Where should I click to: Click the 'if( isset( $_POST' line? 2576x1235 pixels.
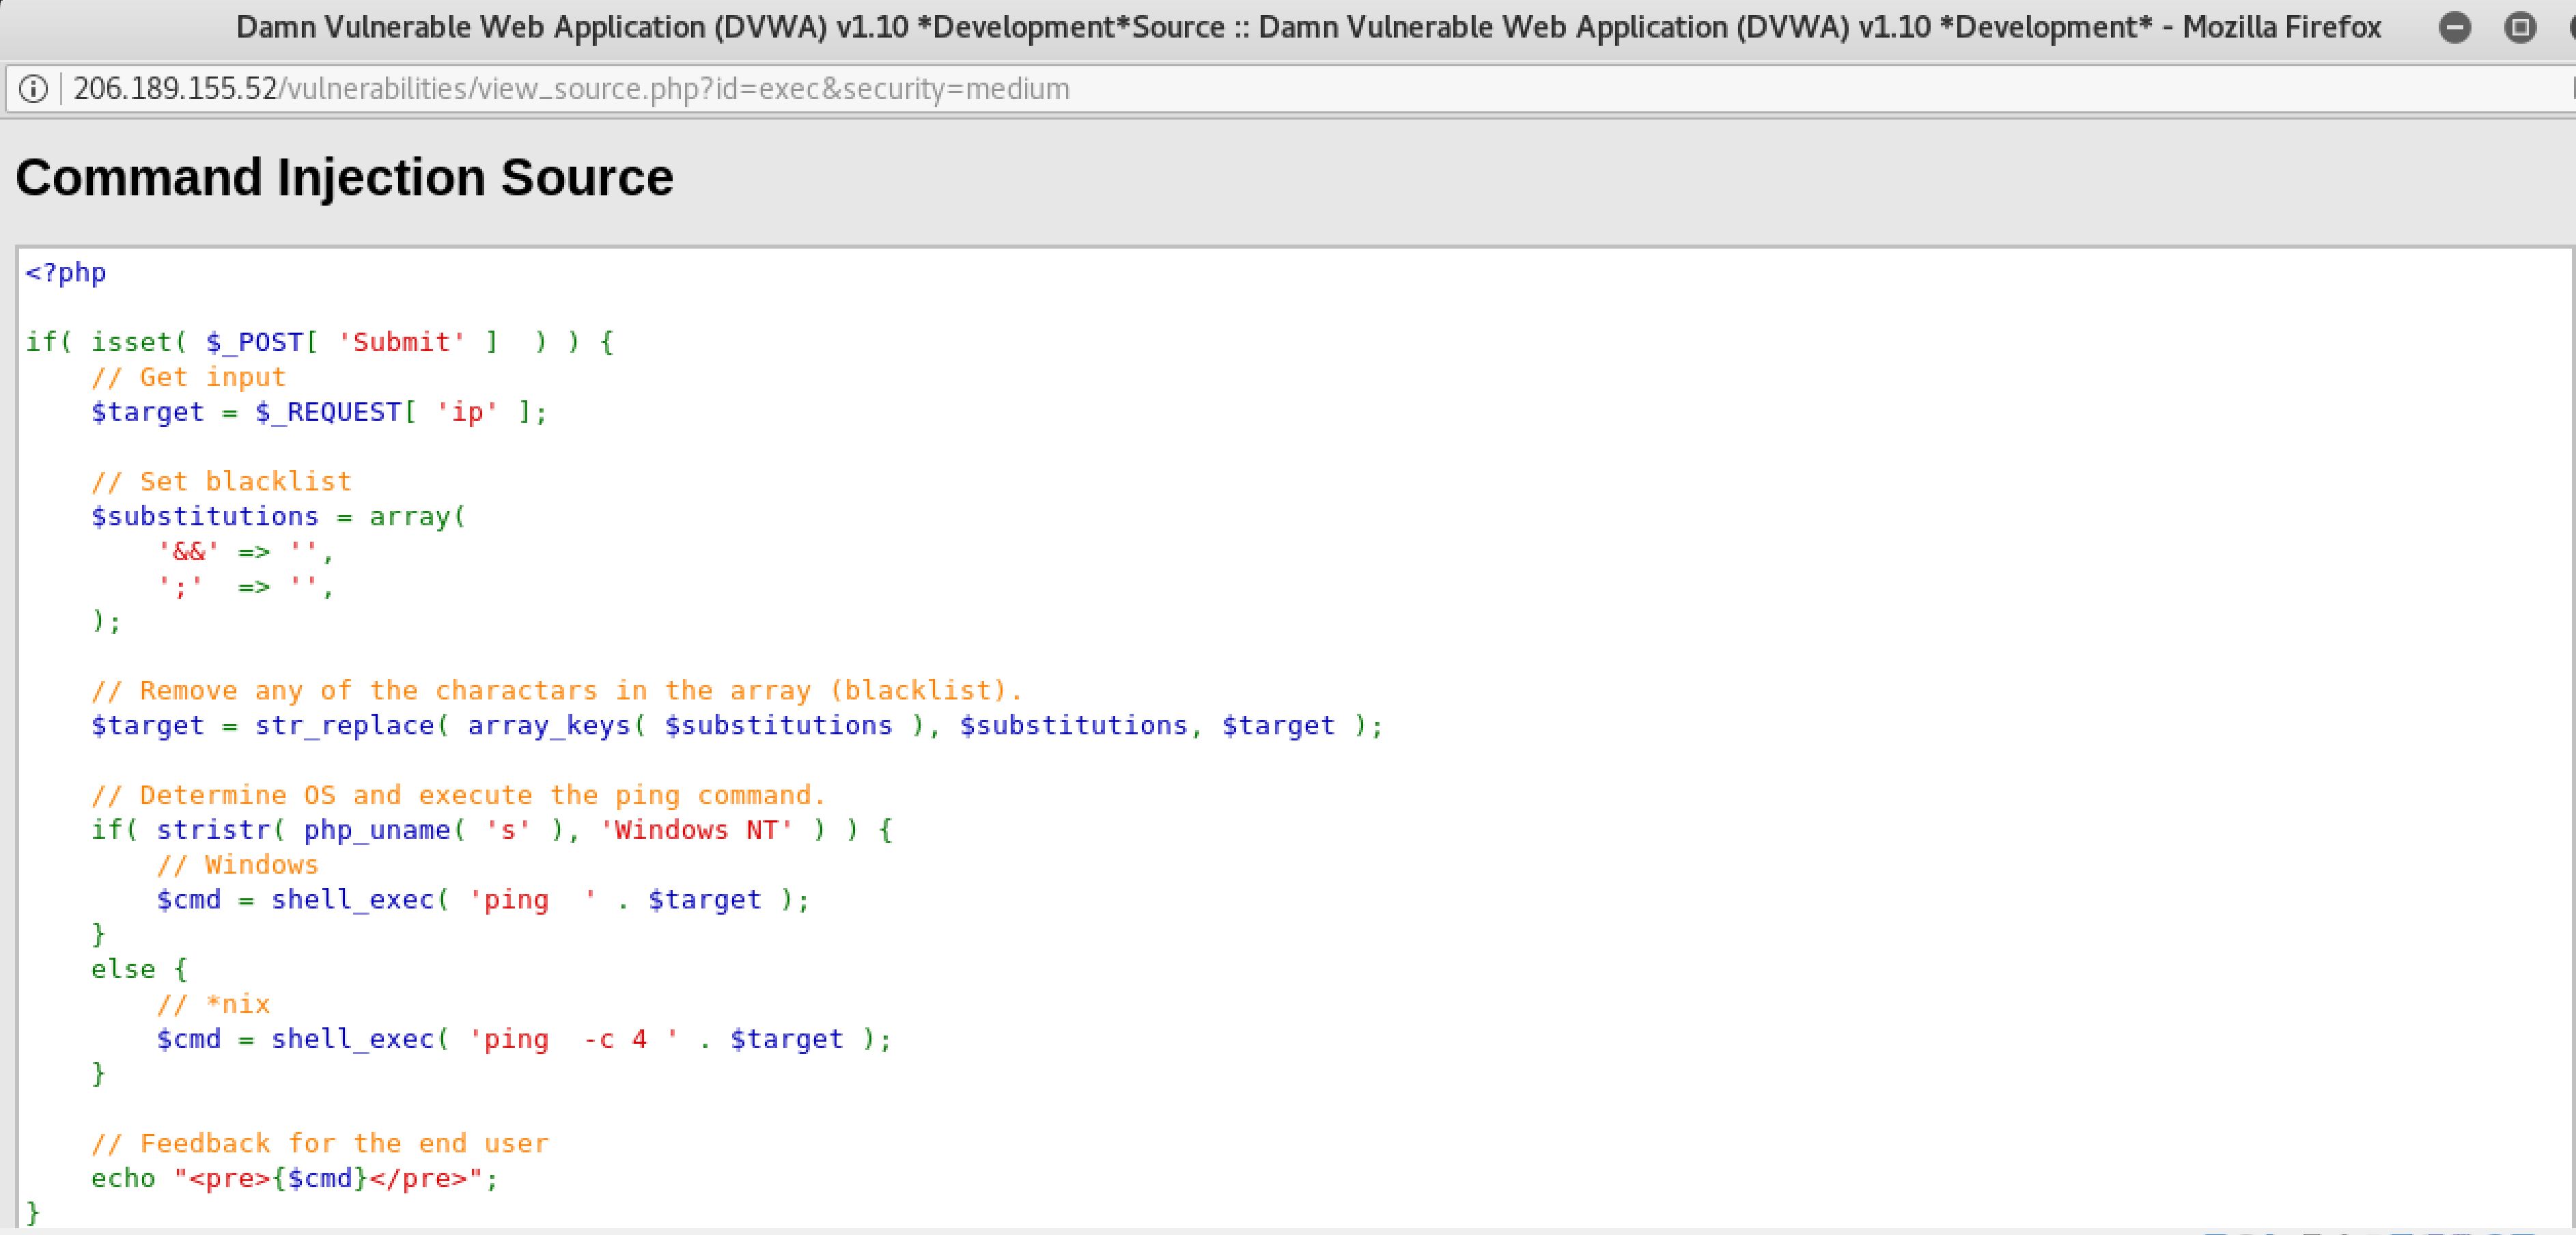(x=320, y=342)
